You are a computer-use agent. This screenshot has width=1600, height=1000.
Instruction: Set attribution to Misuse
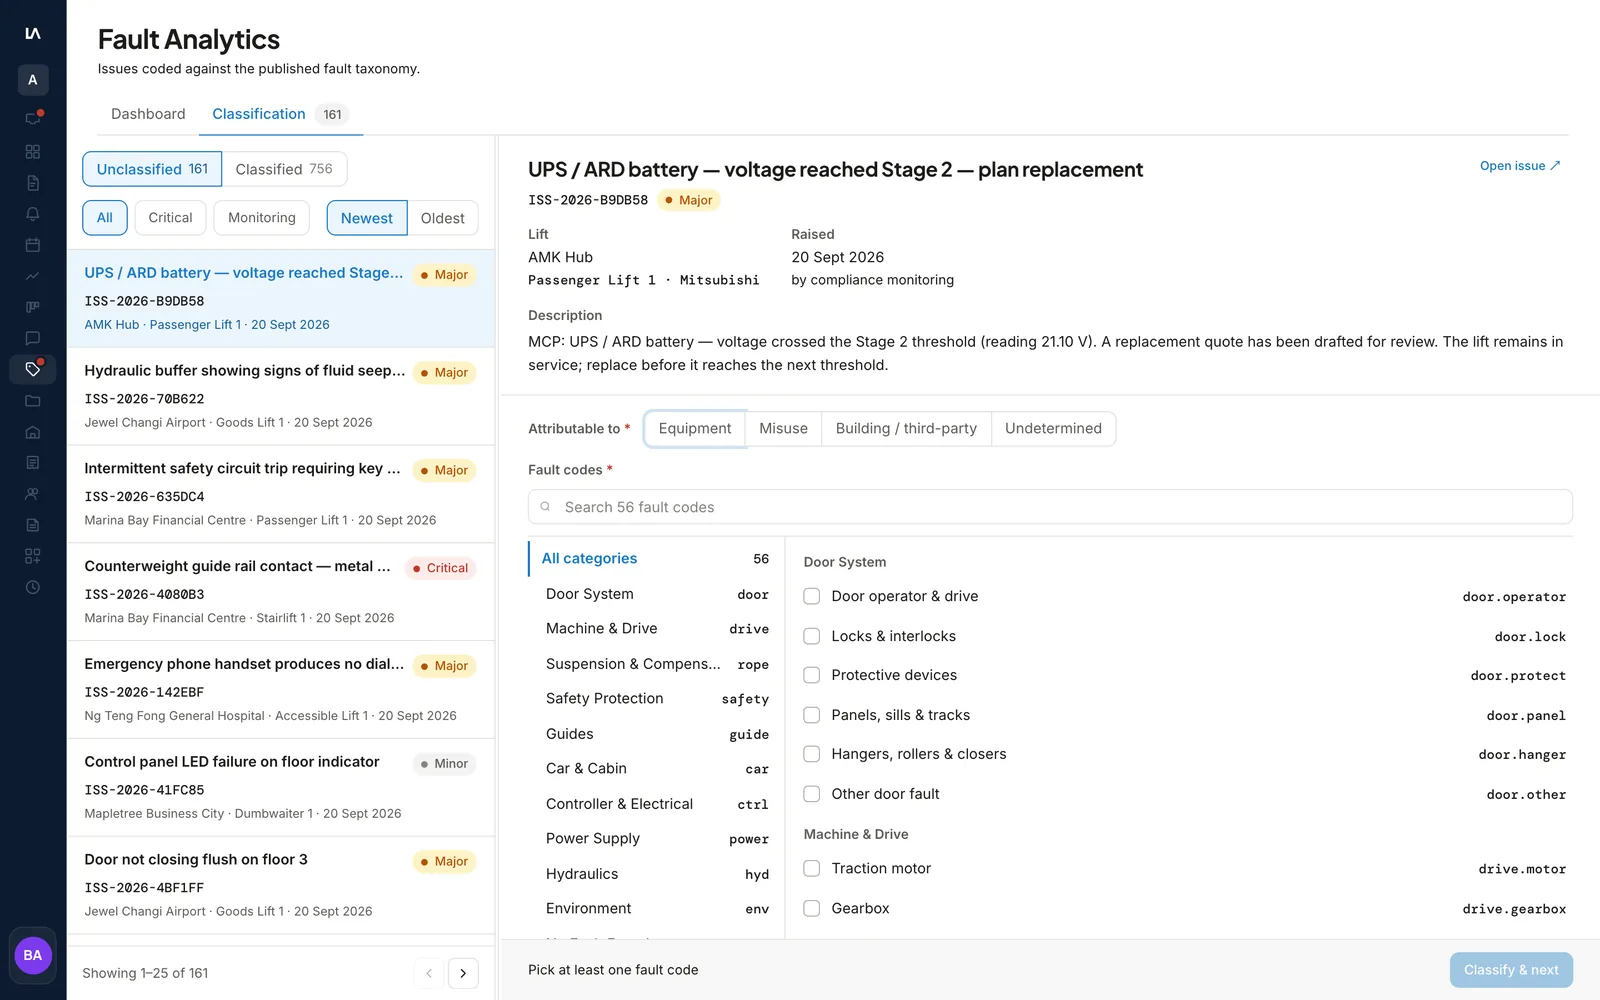coord(783,428)
